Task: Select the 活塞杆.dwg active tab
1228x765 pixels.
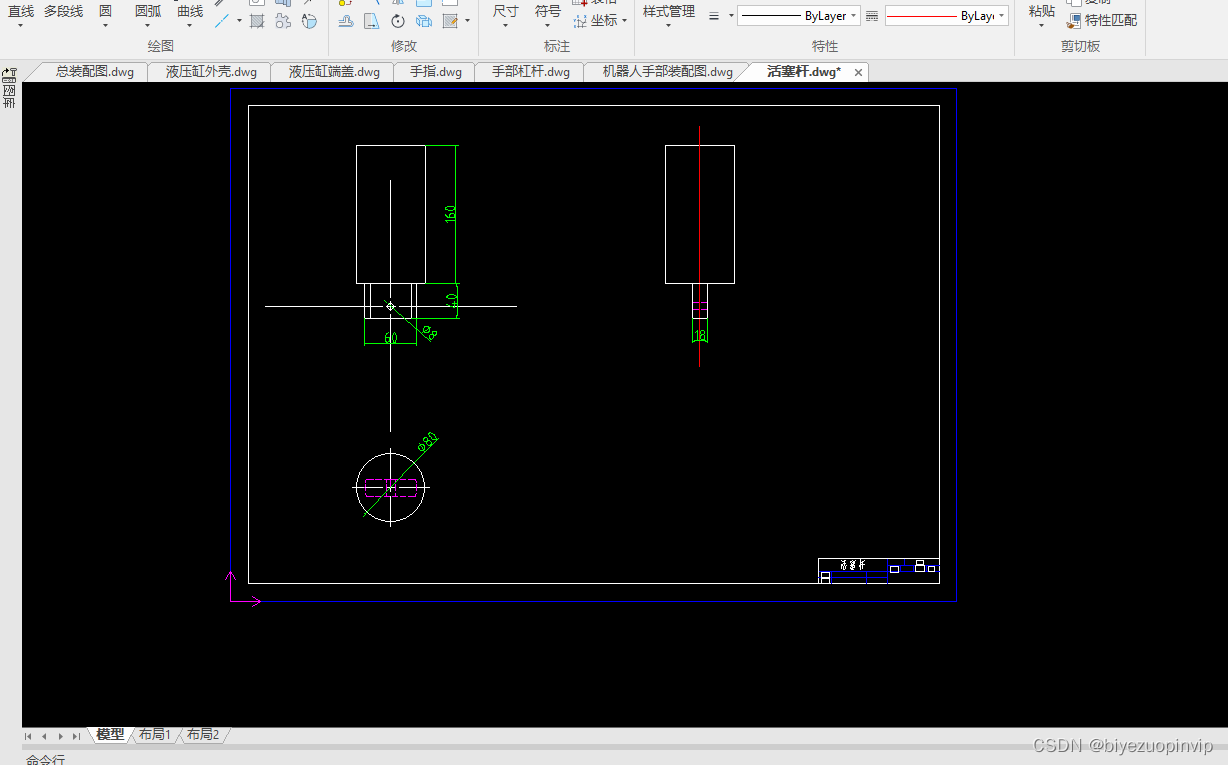Action: coord(803,72)
